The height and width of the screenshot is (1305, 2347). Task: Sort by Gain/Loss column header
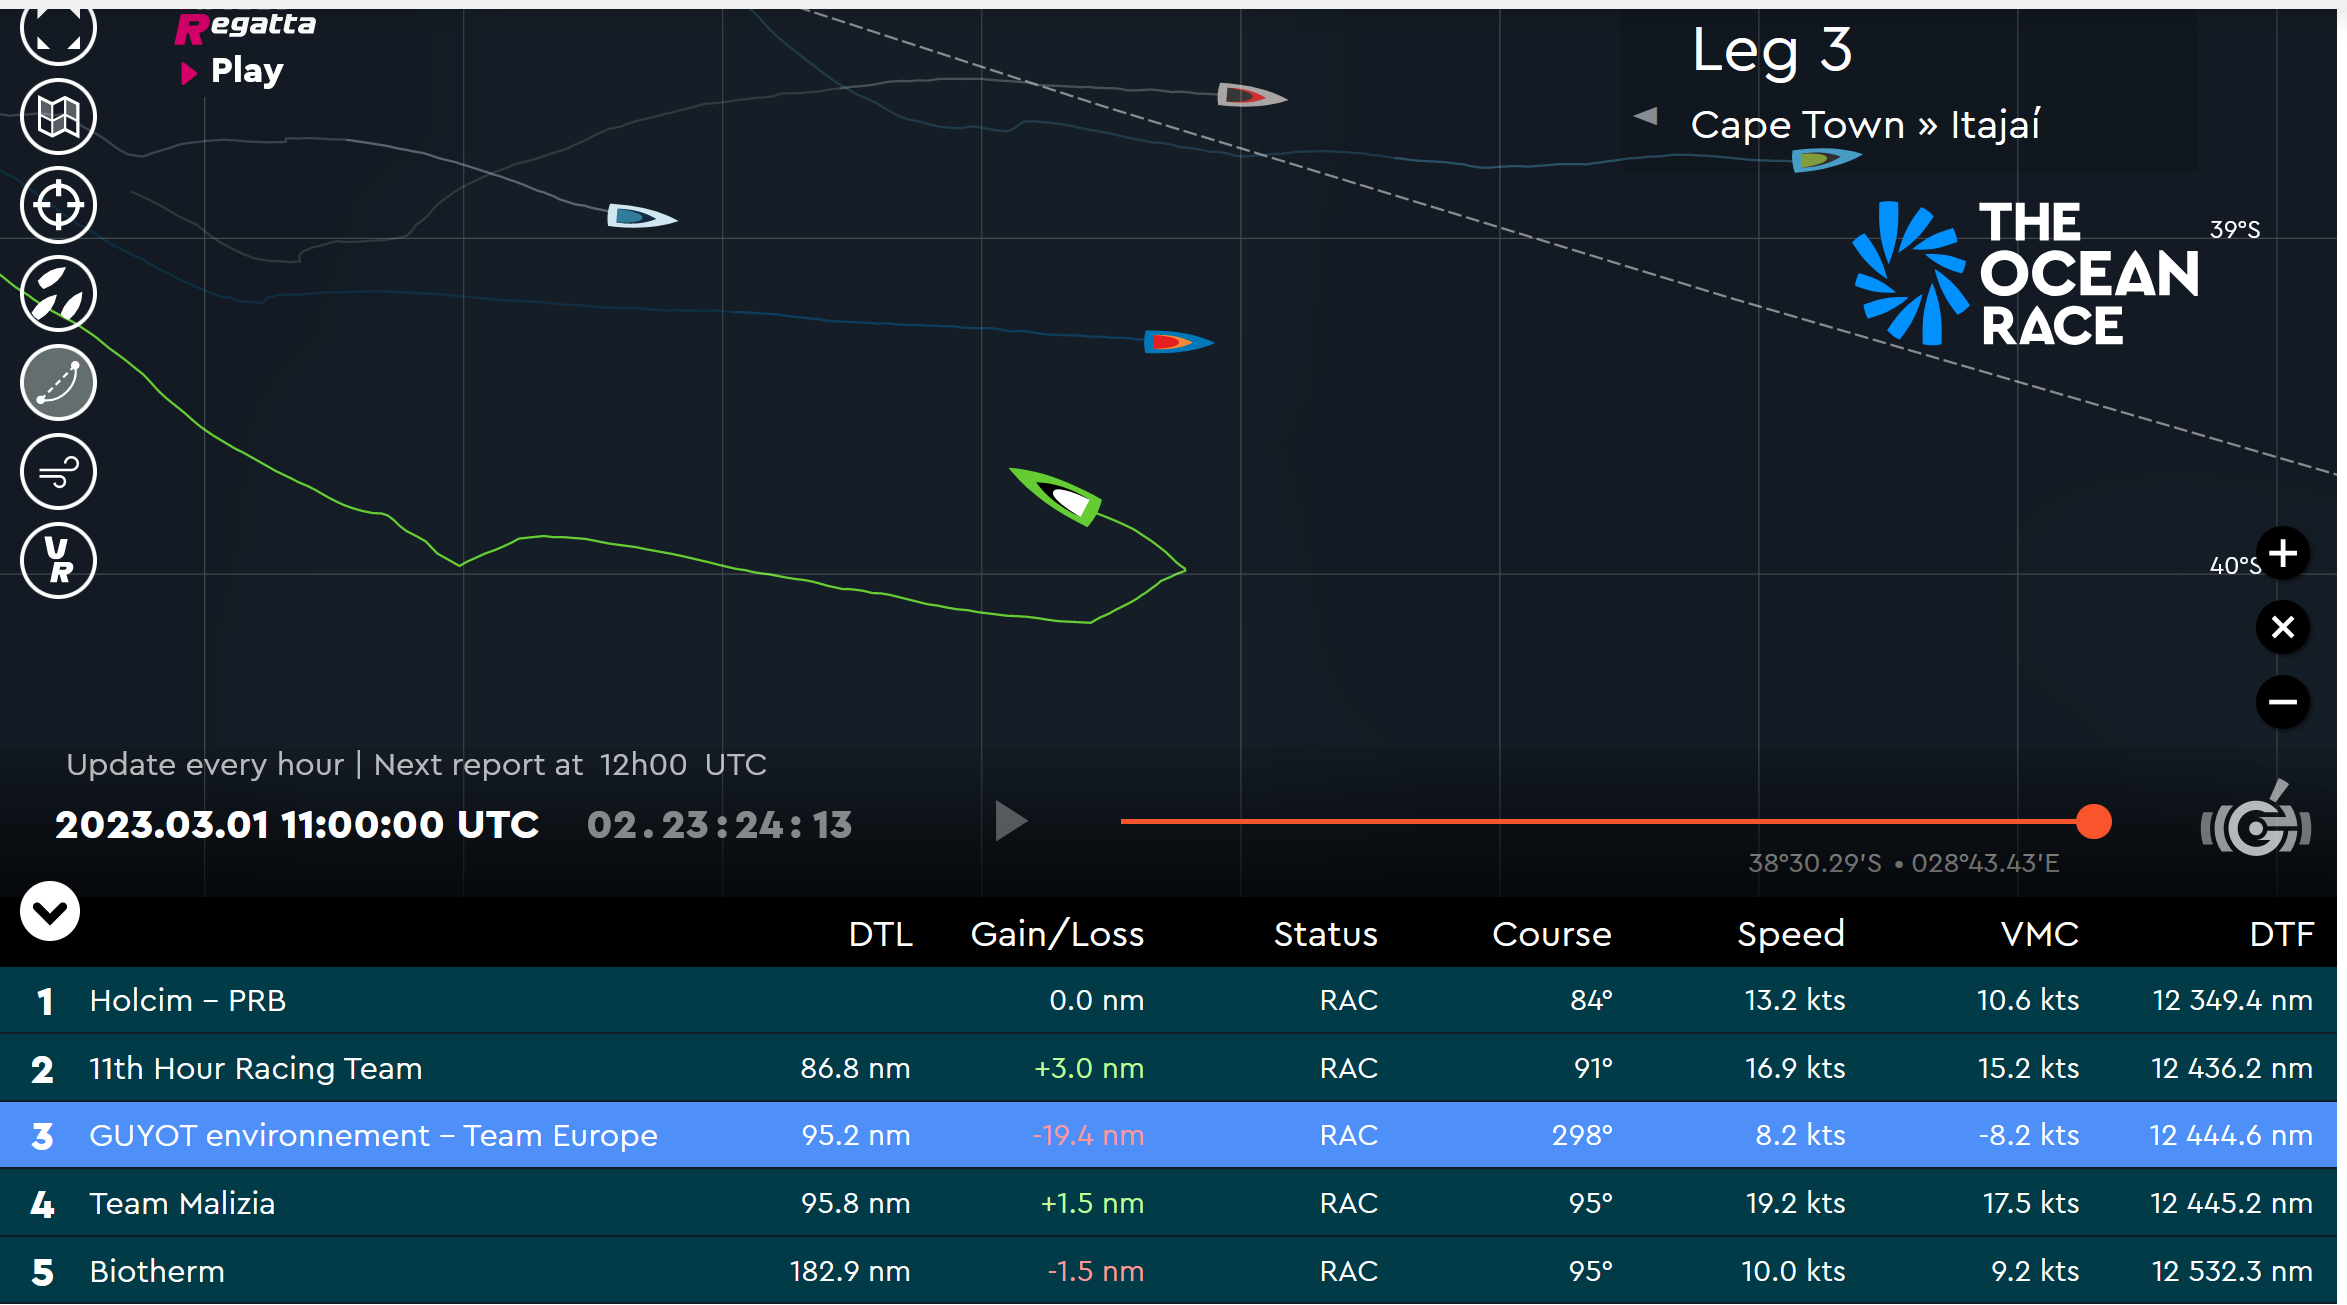tap(1057, 934)
